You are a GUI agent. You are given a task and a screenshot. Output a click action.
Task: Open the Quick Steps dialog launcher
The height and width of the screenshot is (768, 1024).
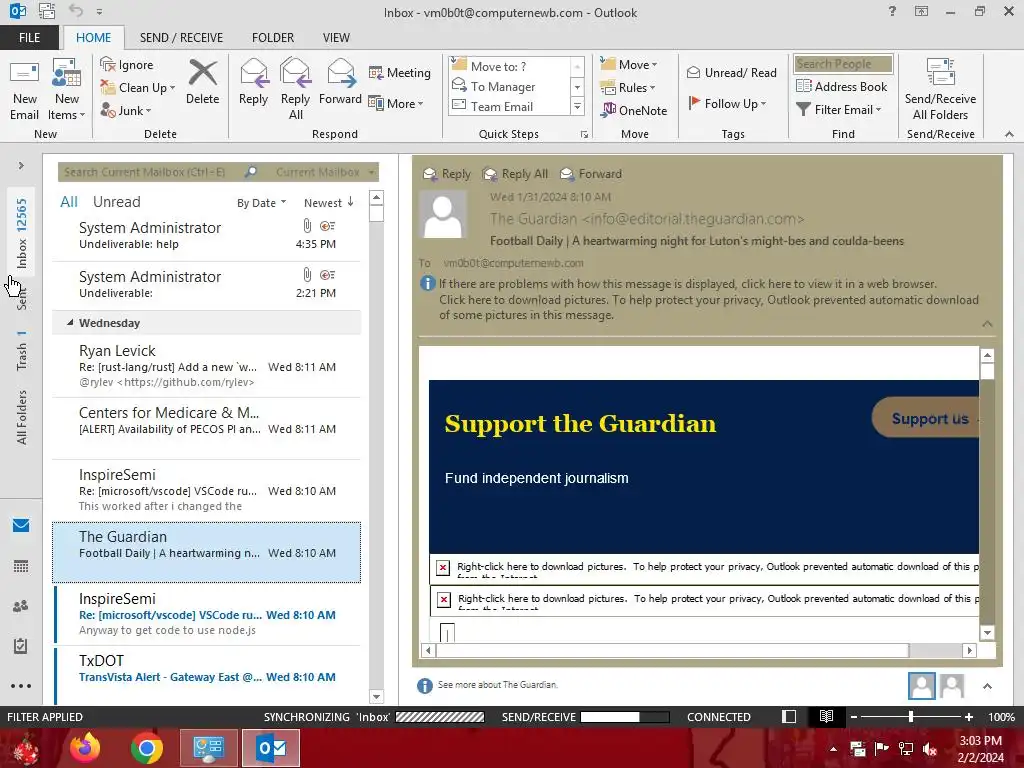pyautogui.click(x=584, y=135)
